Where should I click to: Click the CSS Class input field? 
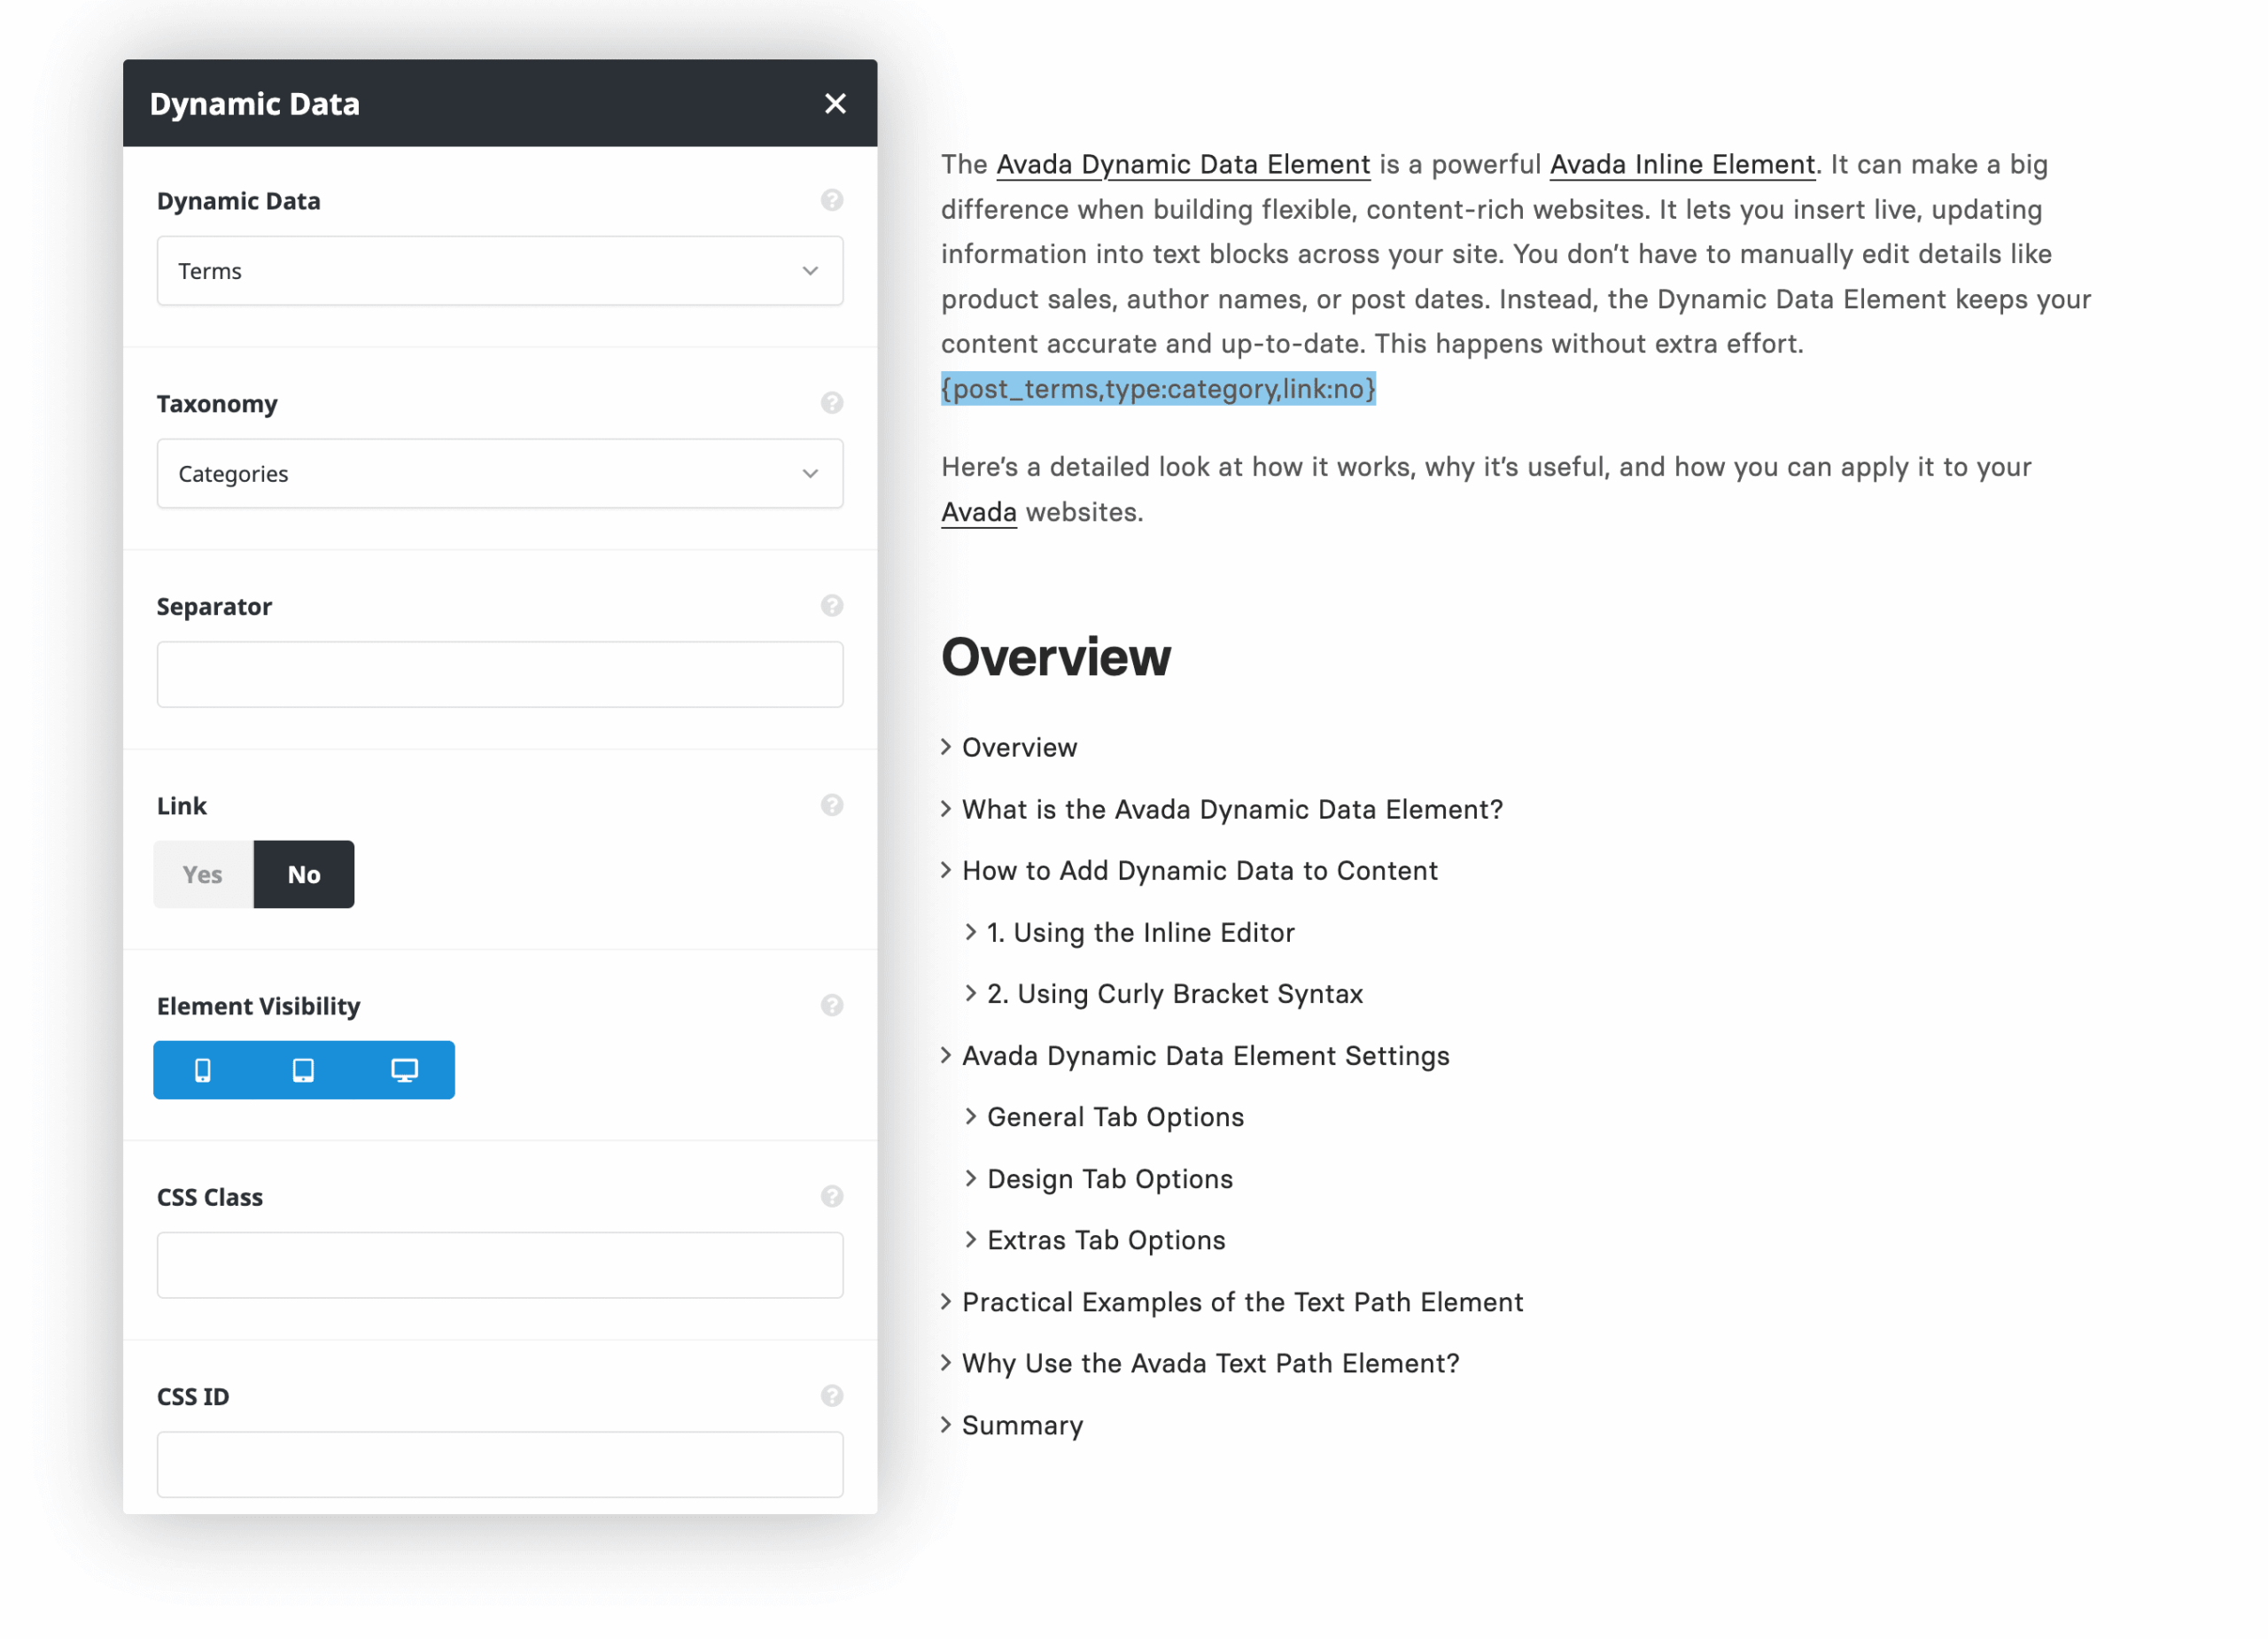coord(500,1266)
